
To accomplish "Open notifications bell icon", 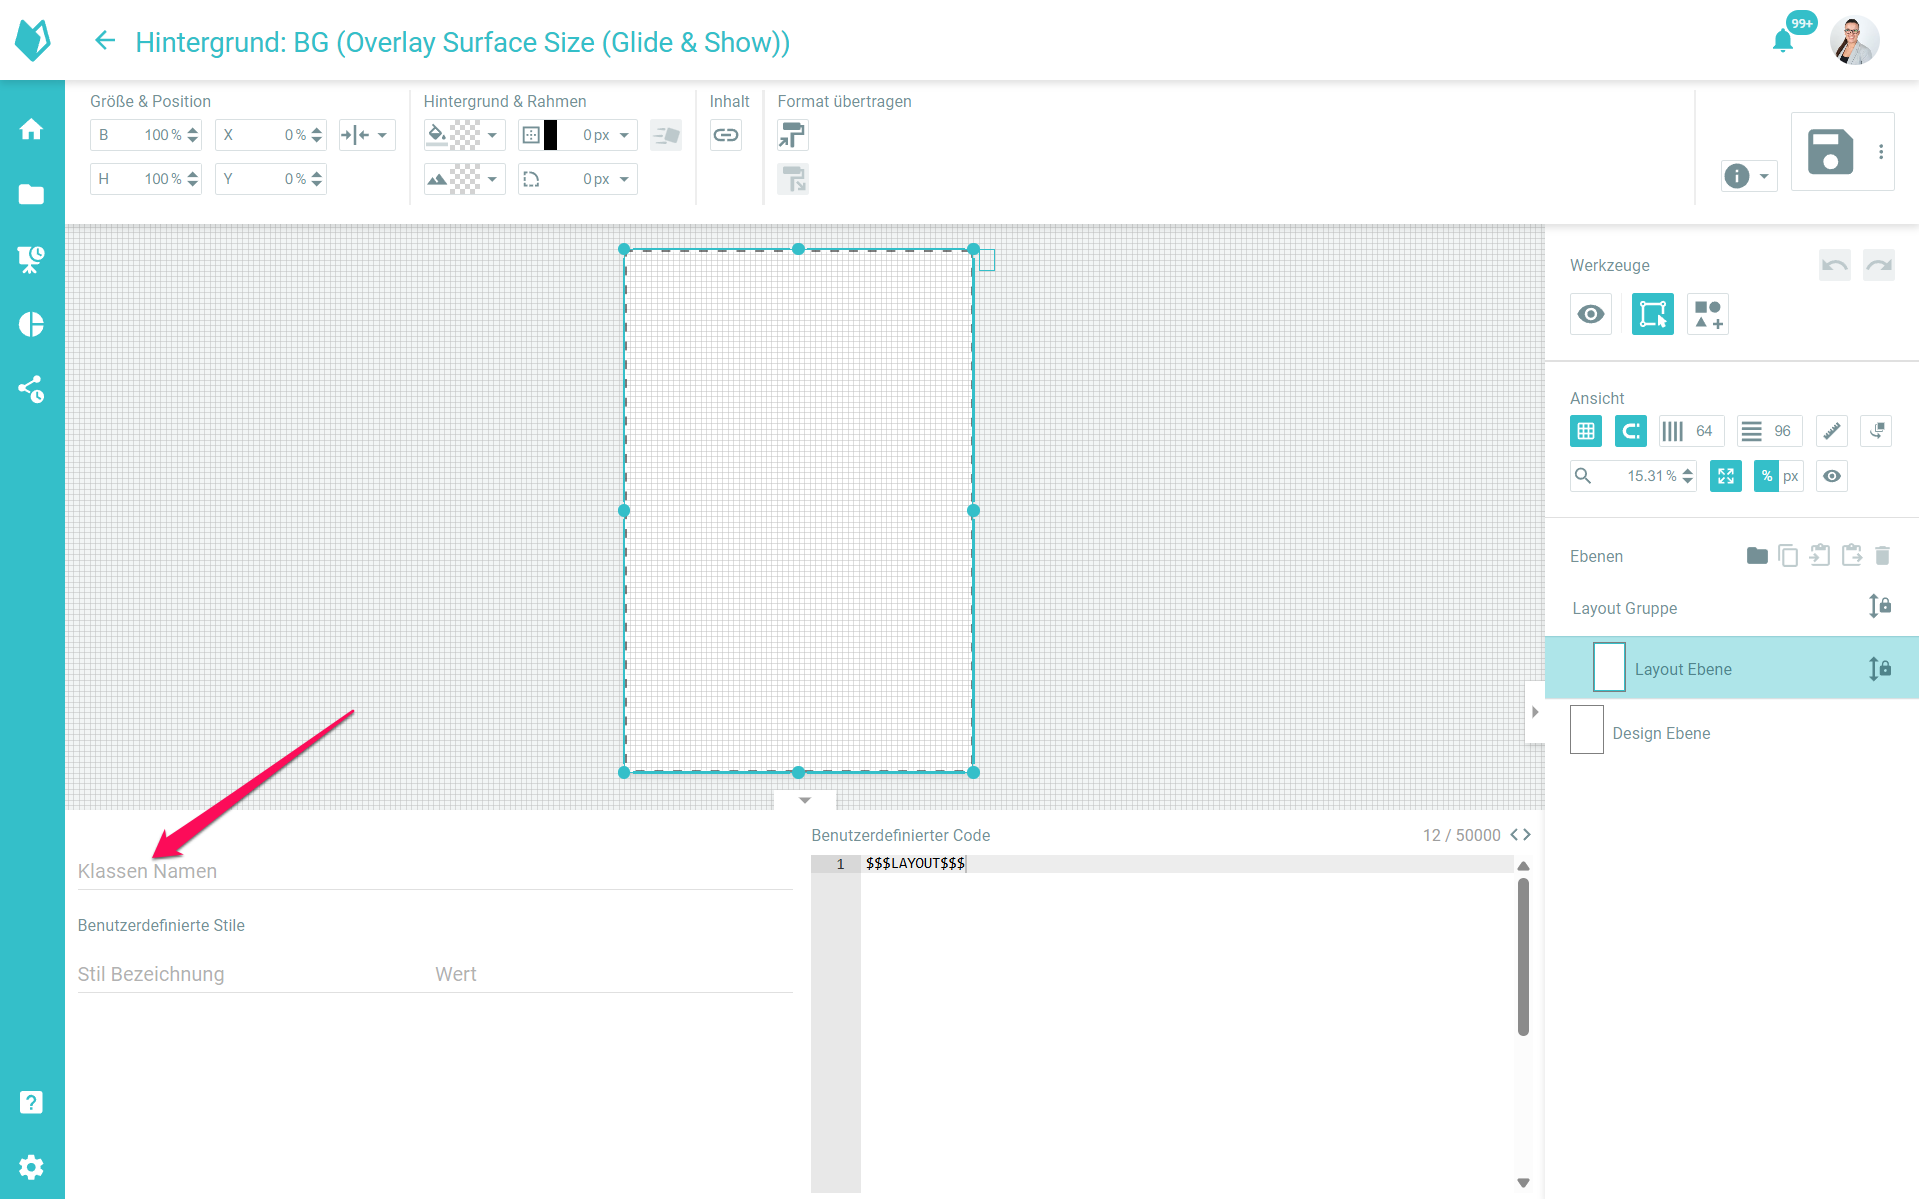I will point(1783,41).
